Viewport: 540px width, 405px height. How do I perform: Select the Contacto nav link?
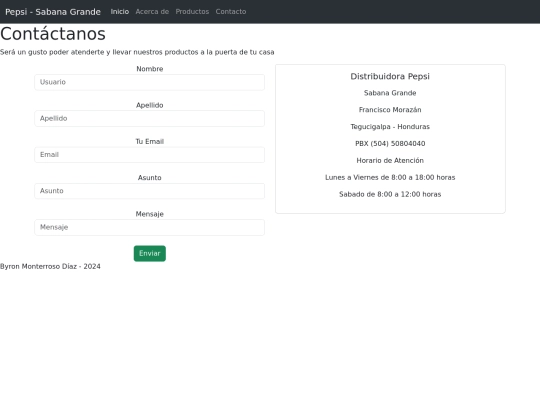click(x=231, y=12)
